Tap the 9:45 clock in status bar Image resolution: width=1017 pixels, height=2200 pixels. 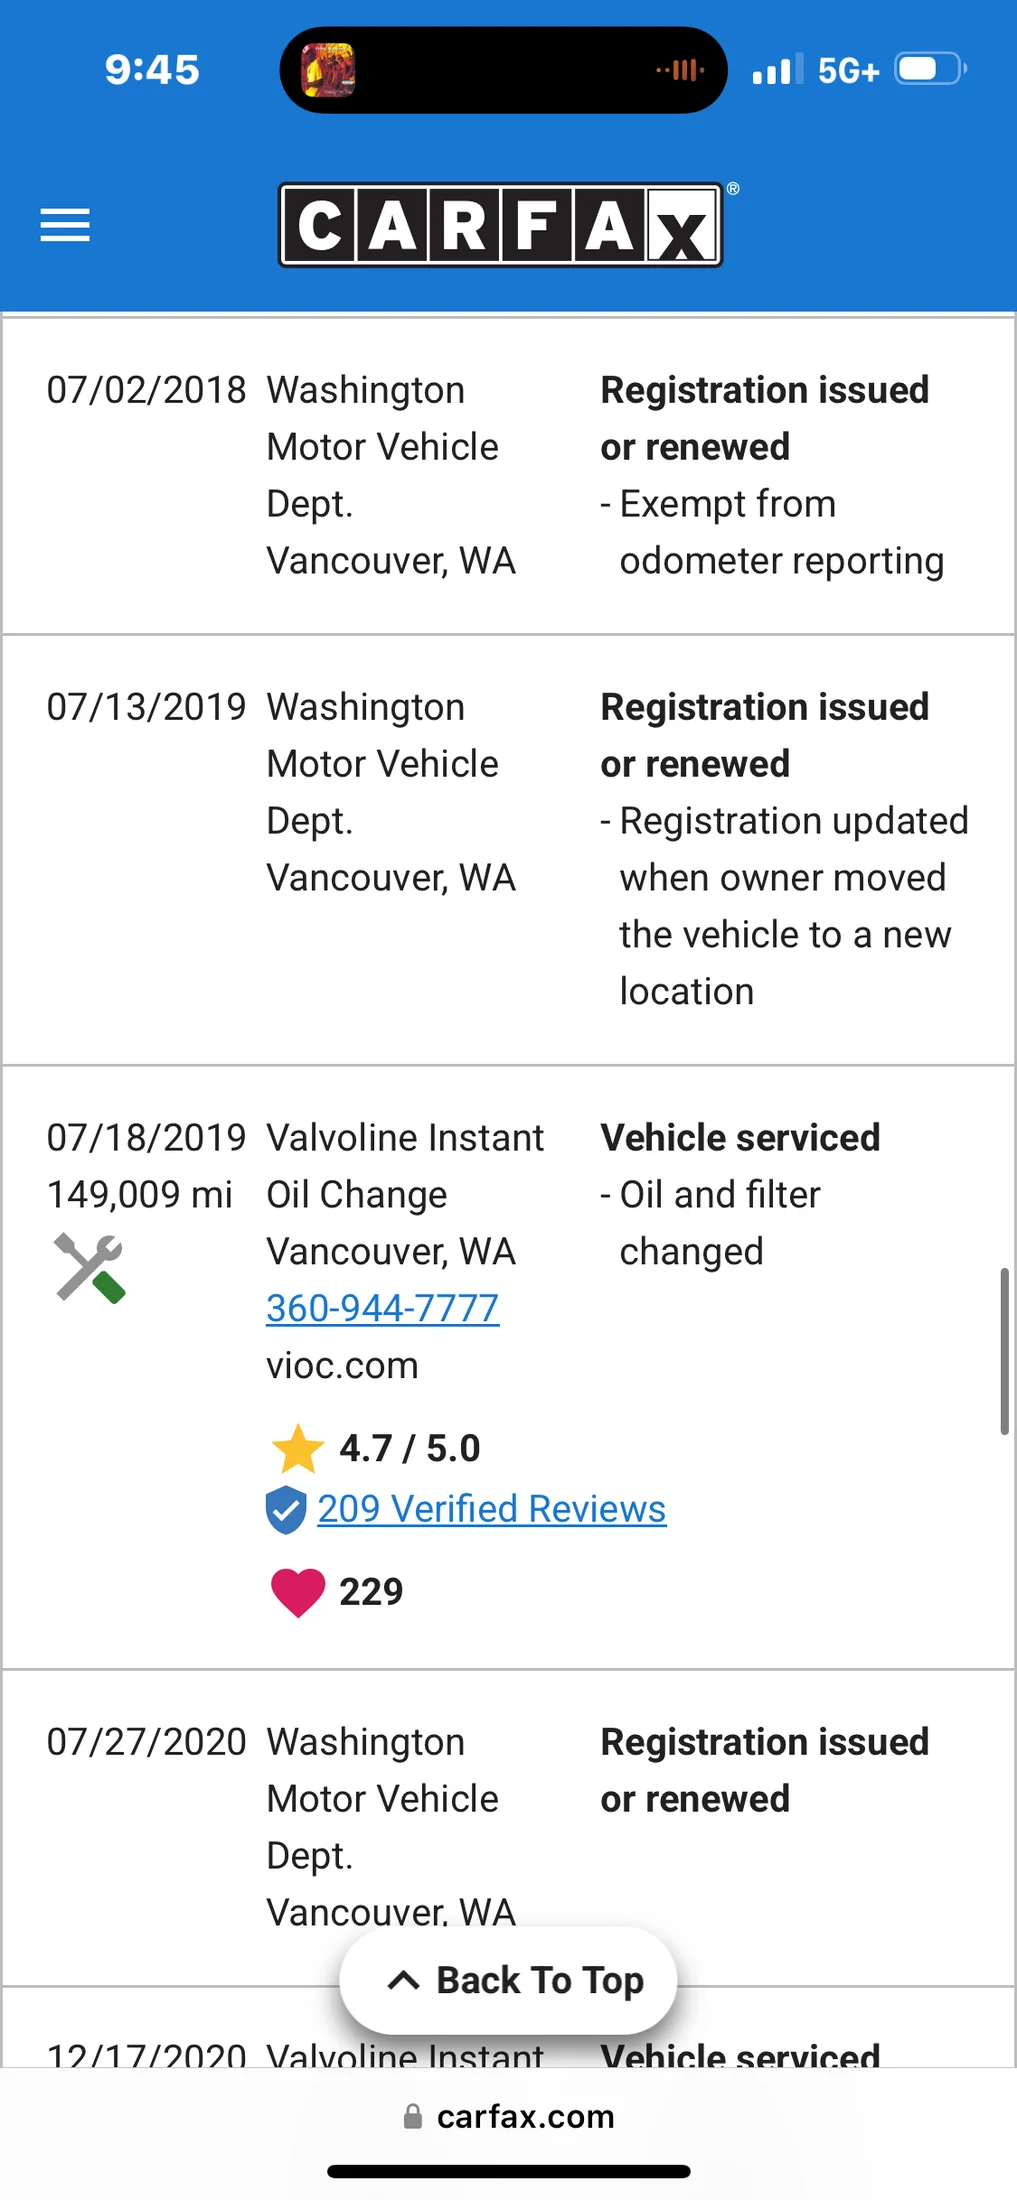152,70
